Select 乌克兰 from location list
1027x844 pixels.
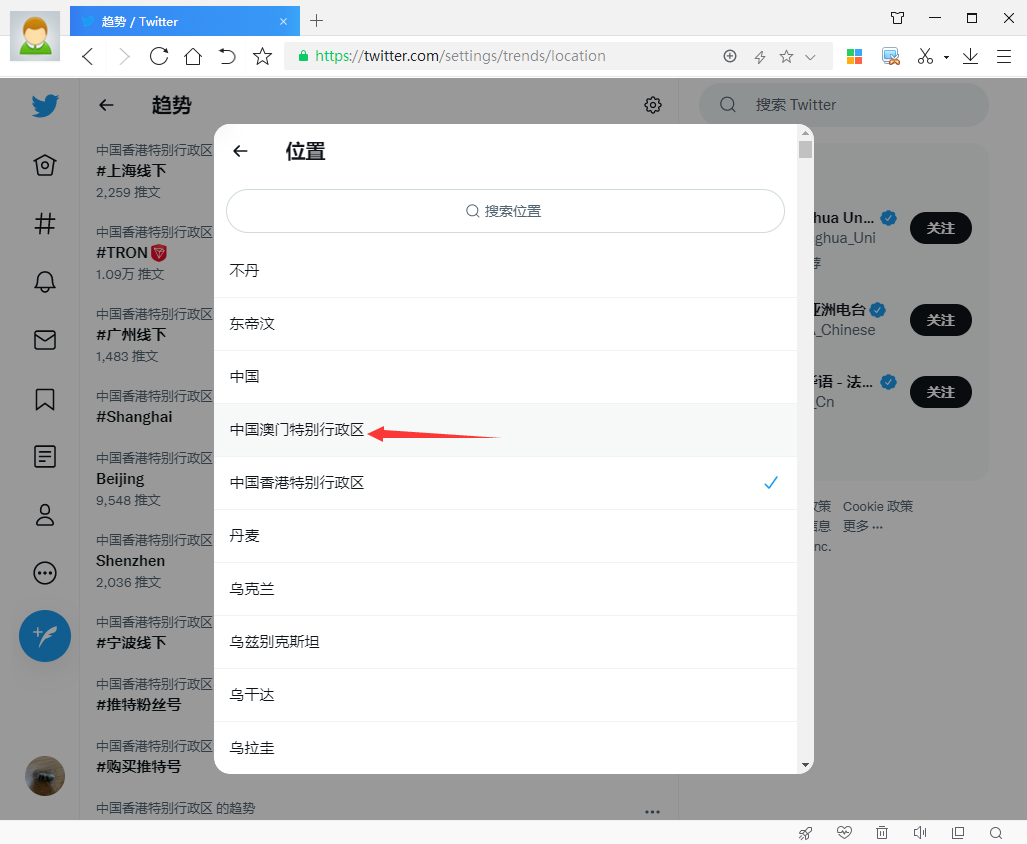pyautogui.click(x=505, y=589)
